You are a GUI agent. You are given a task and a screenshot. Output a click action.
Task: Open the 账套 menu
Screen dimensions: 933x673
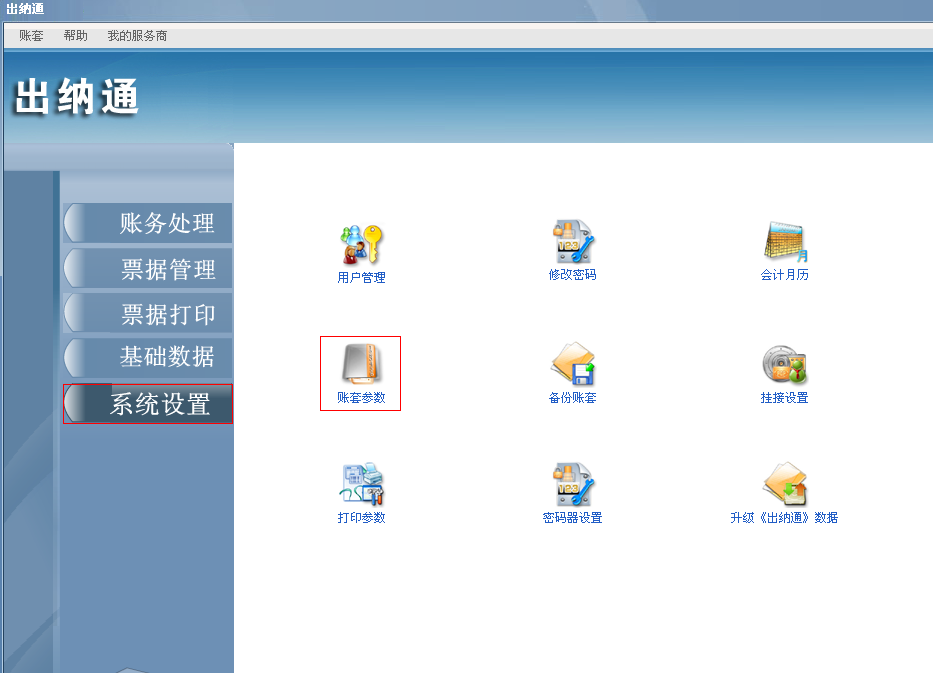point(31,36)
